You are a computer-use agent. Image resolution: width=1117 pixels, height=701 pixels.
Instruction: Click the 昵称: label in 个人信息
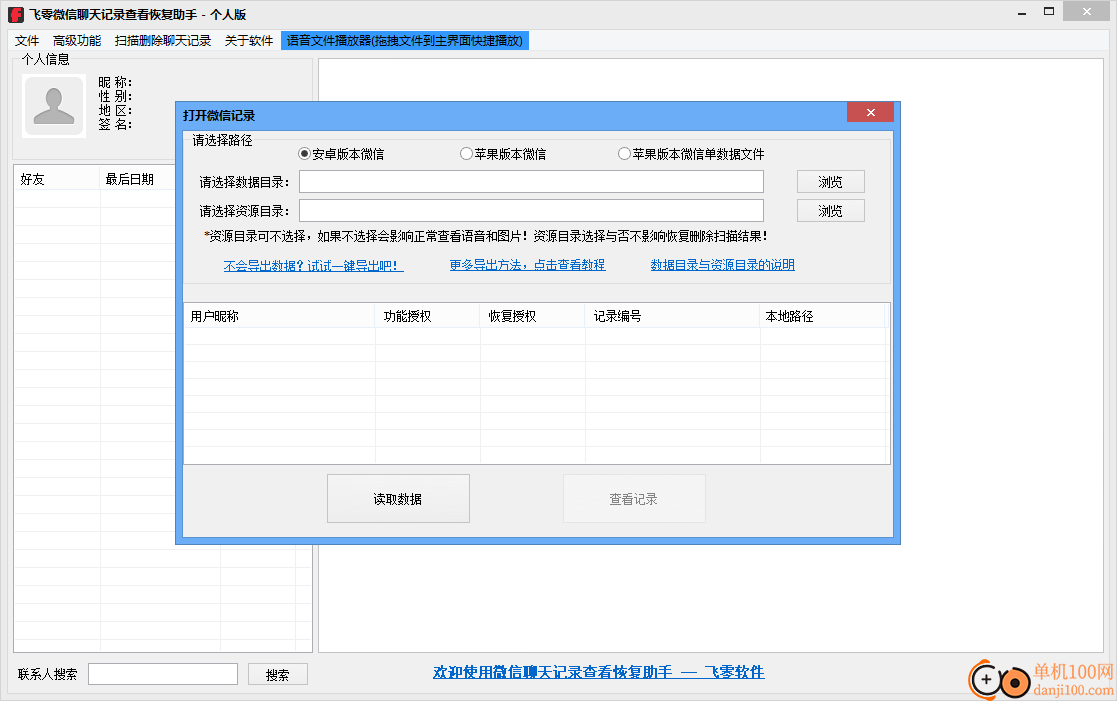point(115,83)
